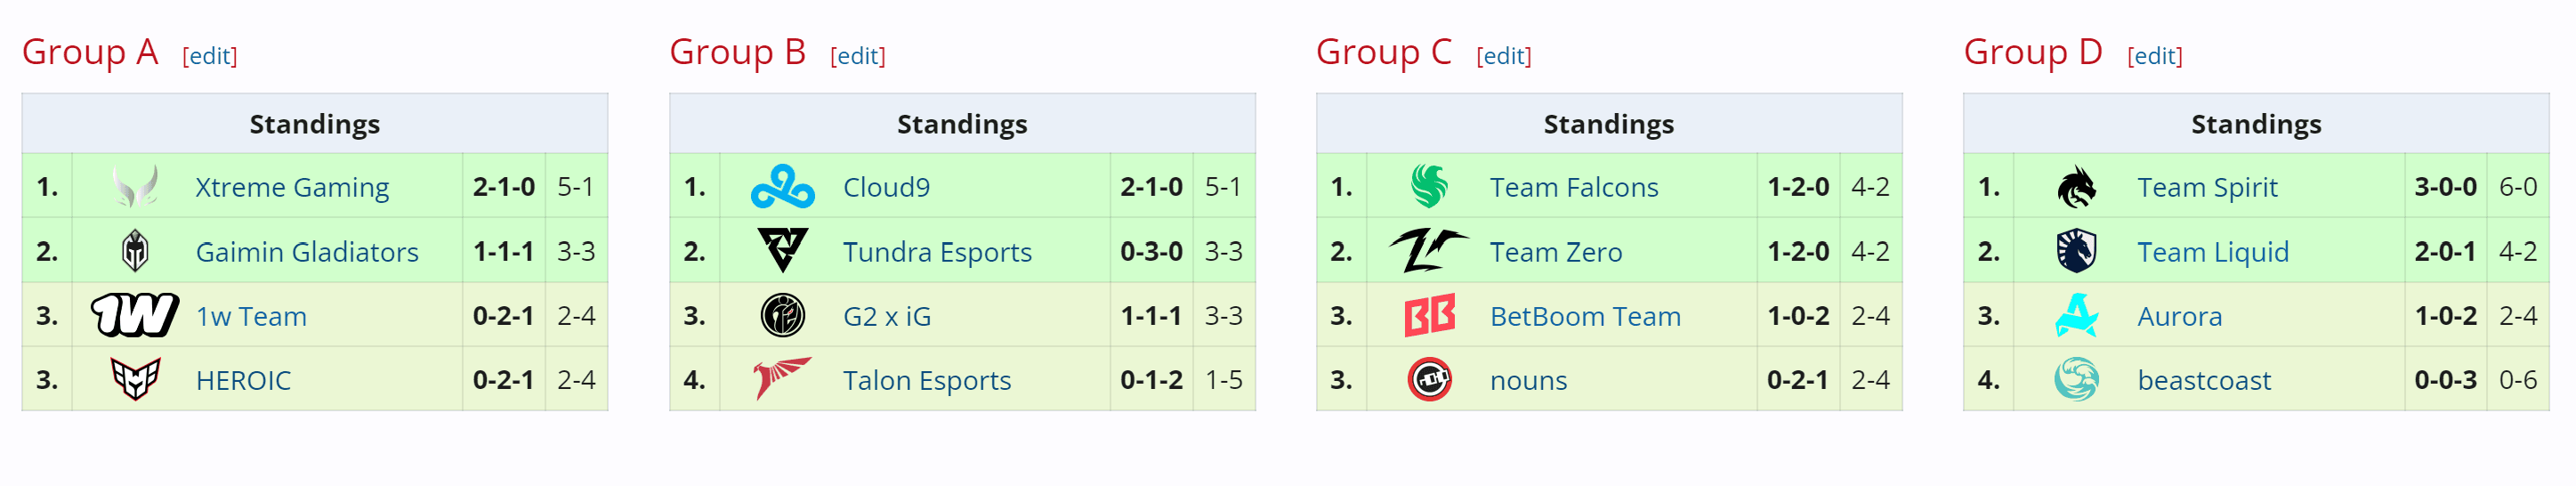Edit the Group B section
2576x486 pixels.
tap(857, 57)
